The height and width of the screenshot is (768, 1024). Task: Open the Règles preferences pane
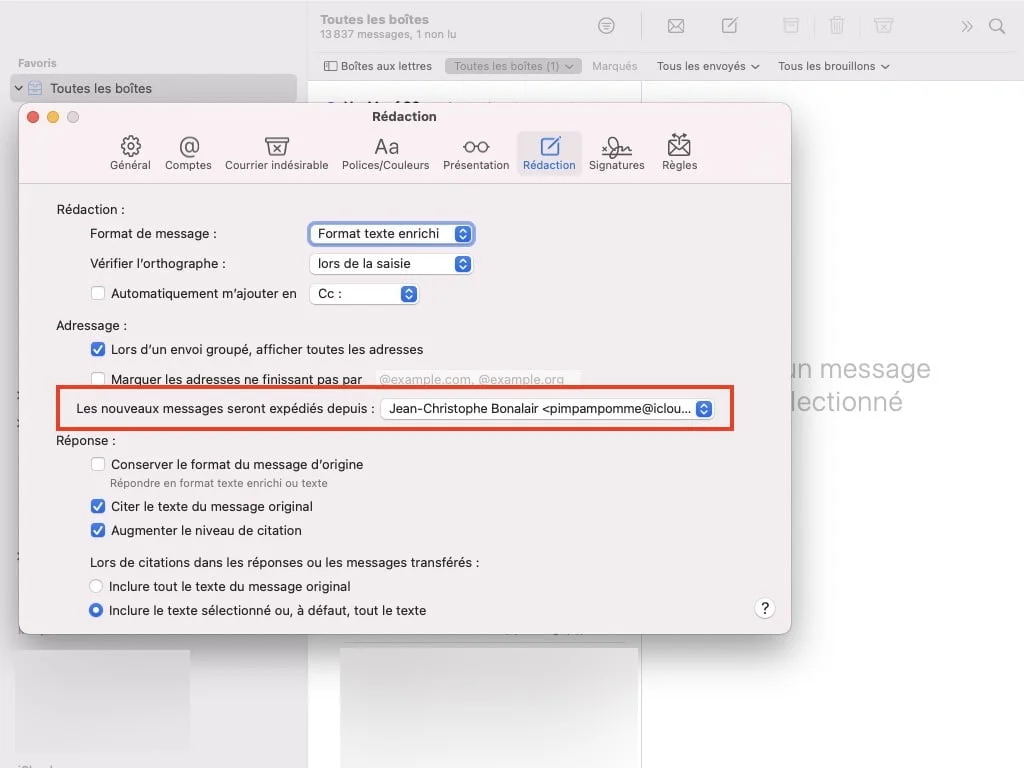pos(679,152)
